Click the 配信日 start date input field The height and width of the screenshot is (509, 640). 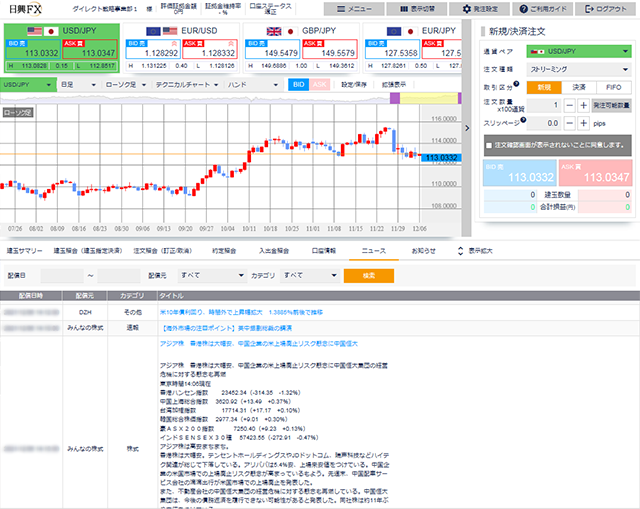60,274
